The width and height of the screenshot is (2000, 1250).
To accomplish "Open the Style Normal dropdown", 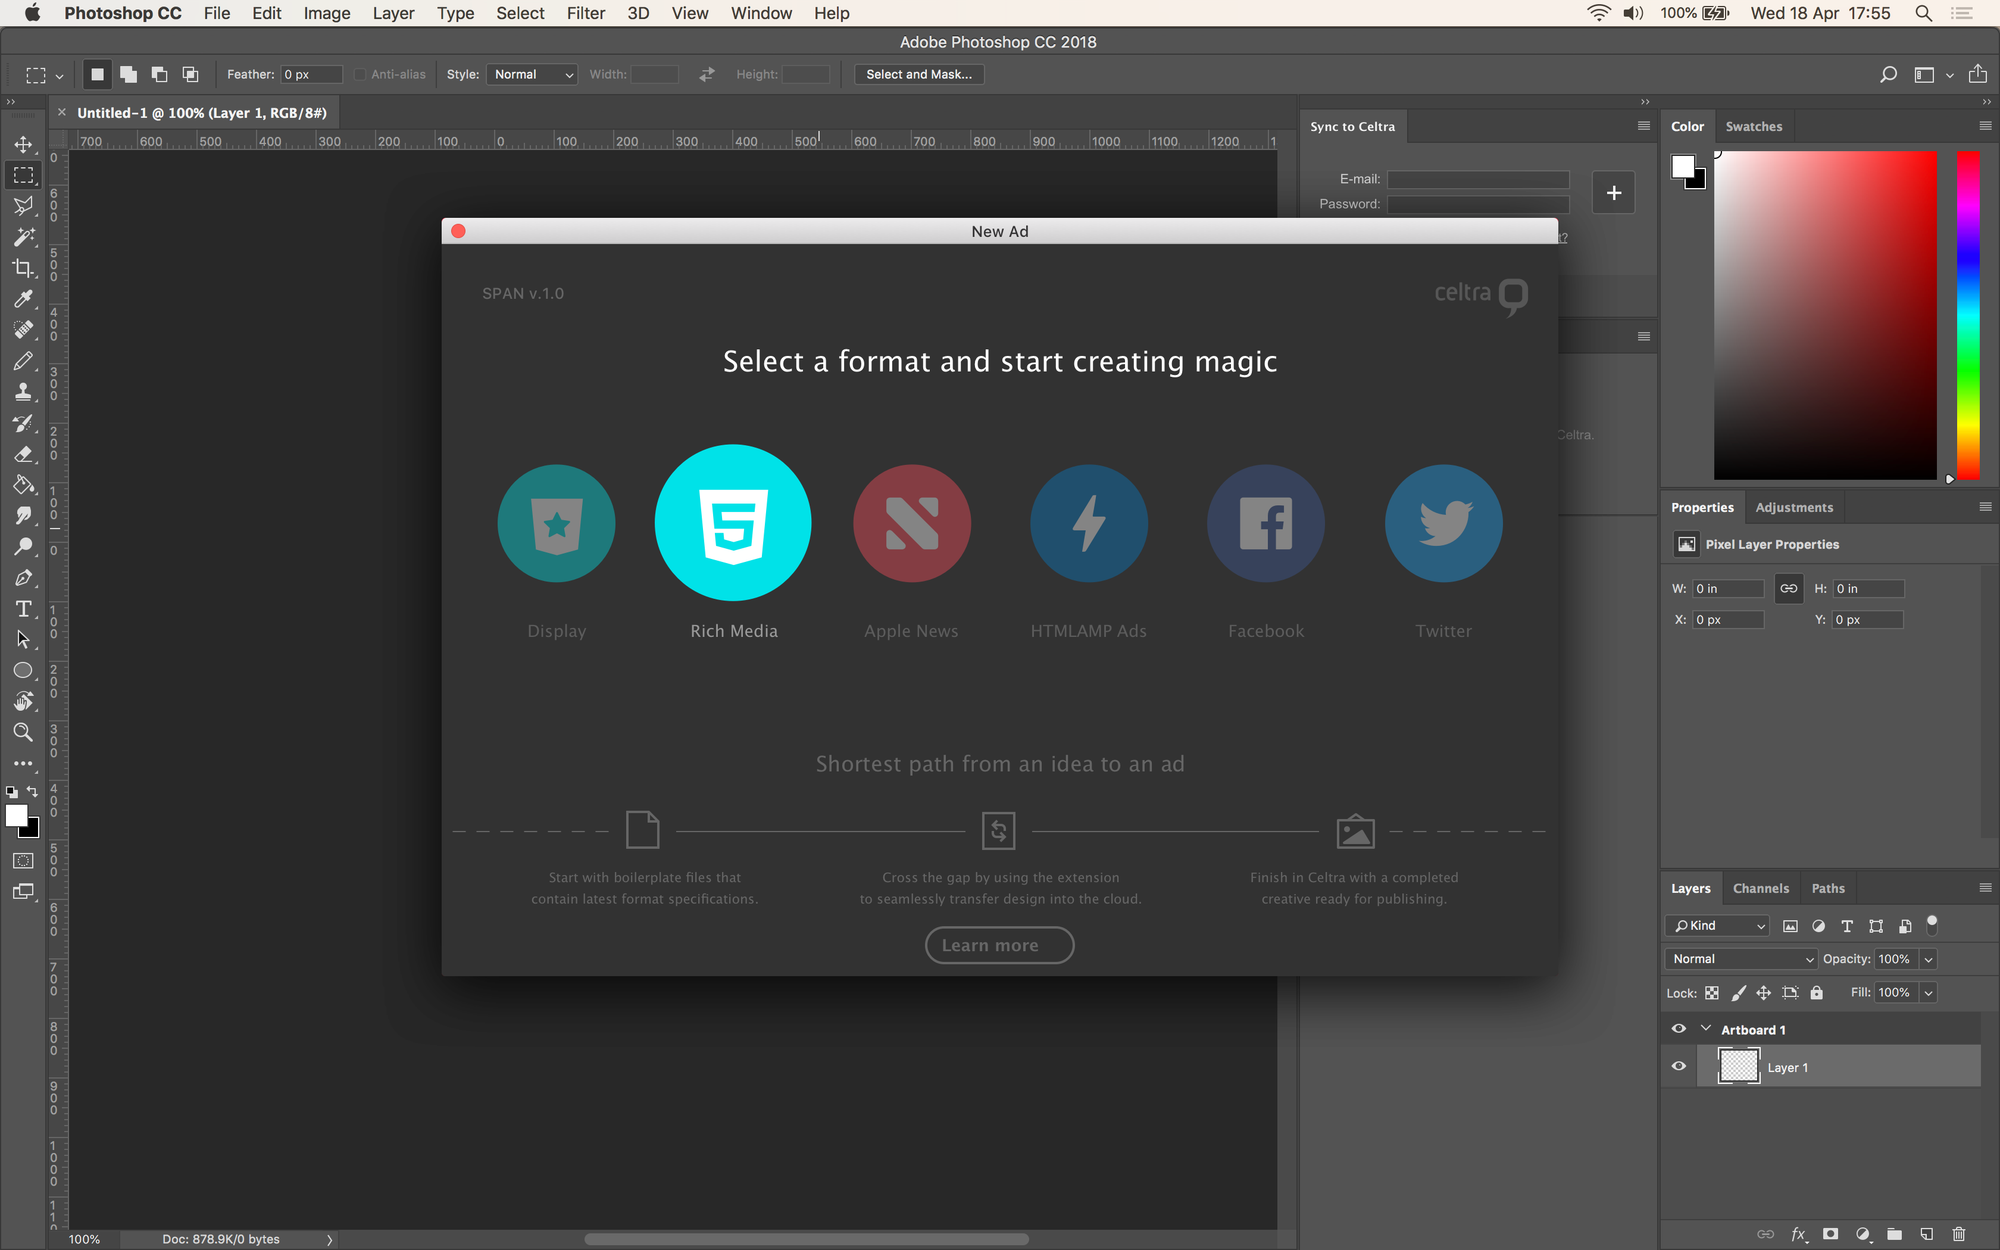I will click(x=532, y=75).
